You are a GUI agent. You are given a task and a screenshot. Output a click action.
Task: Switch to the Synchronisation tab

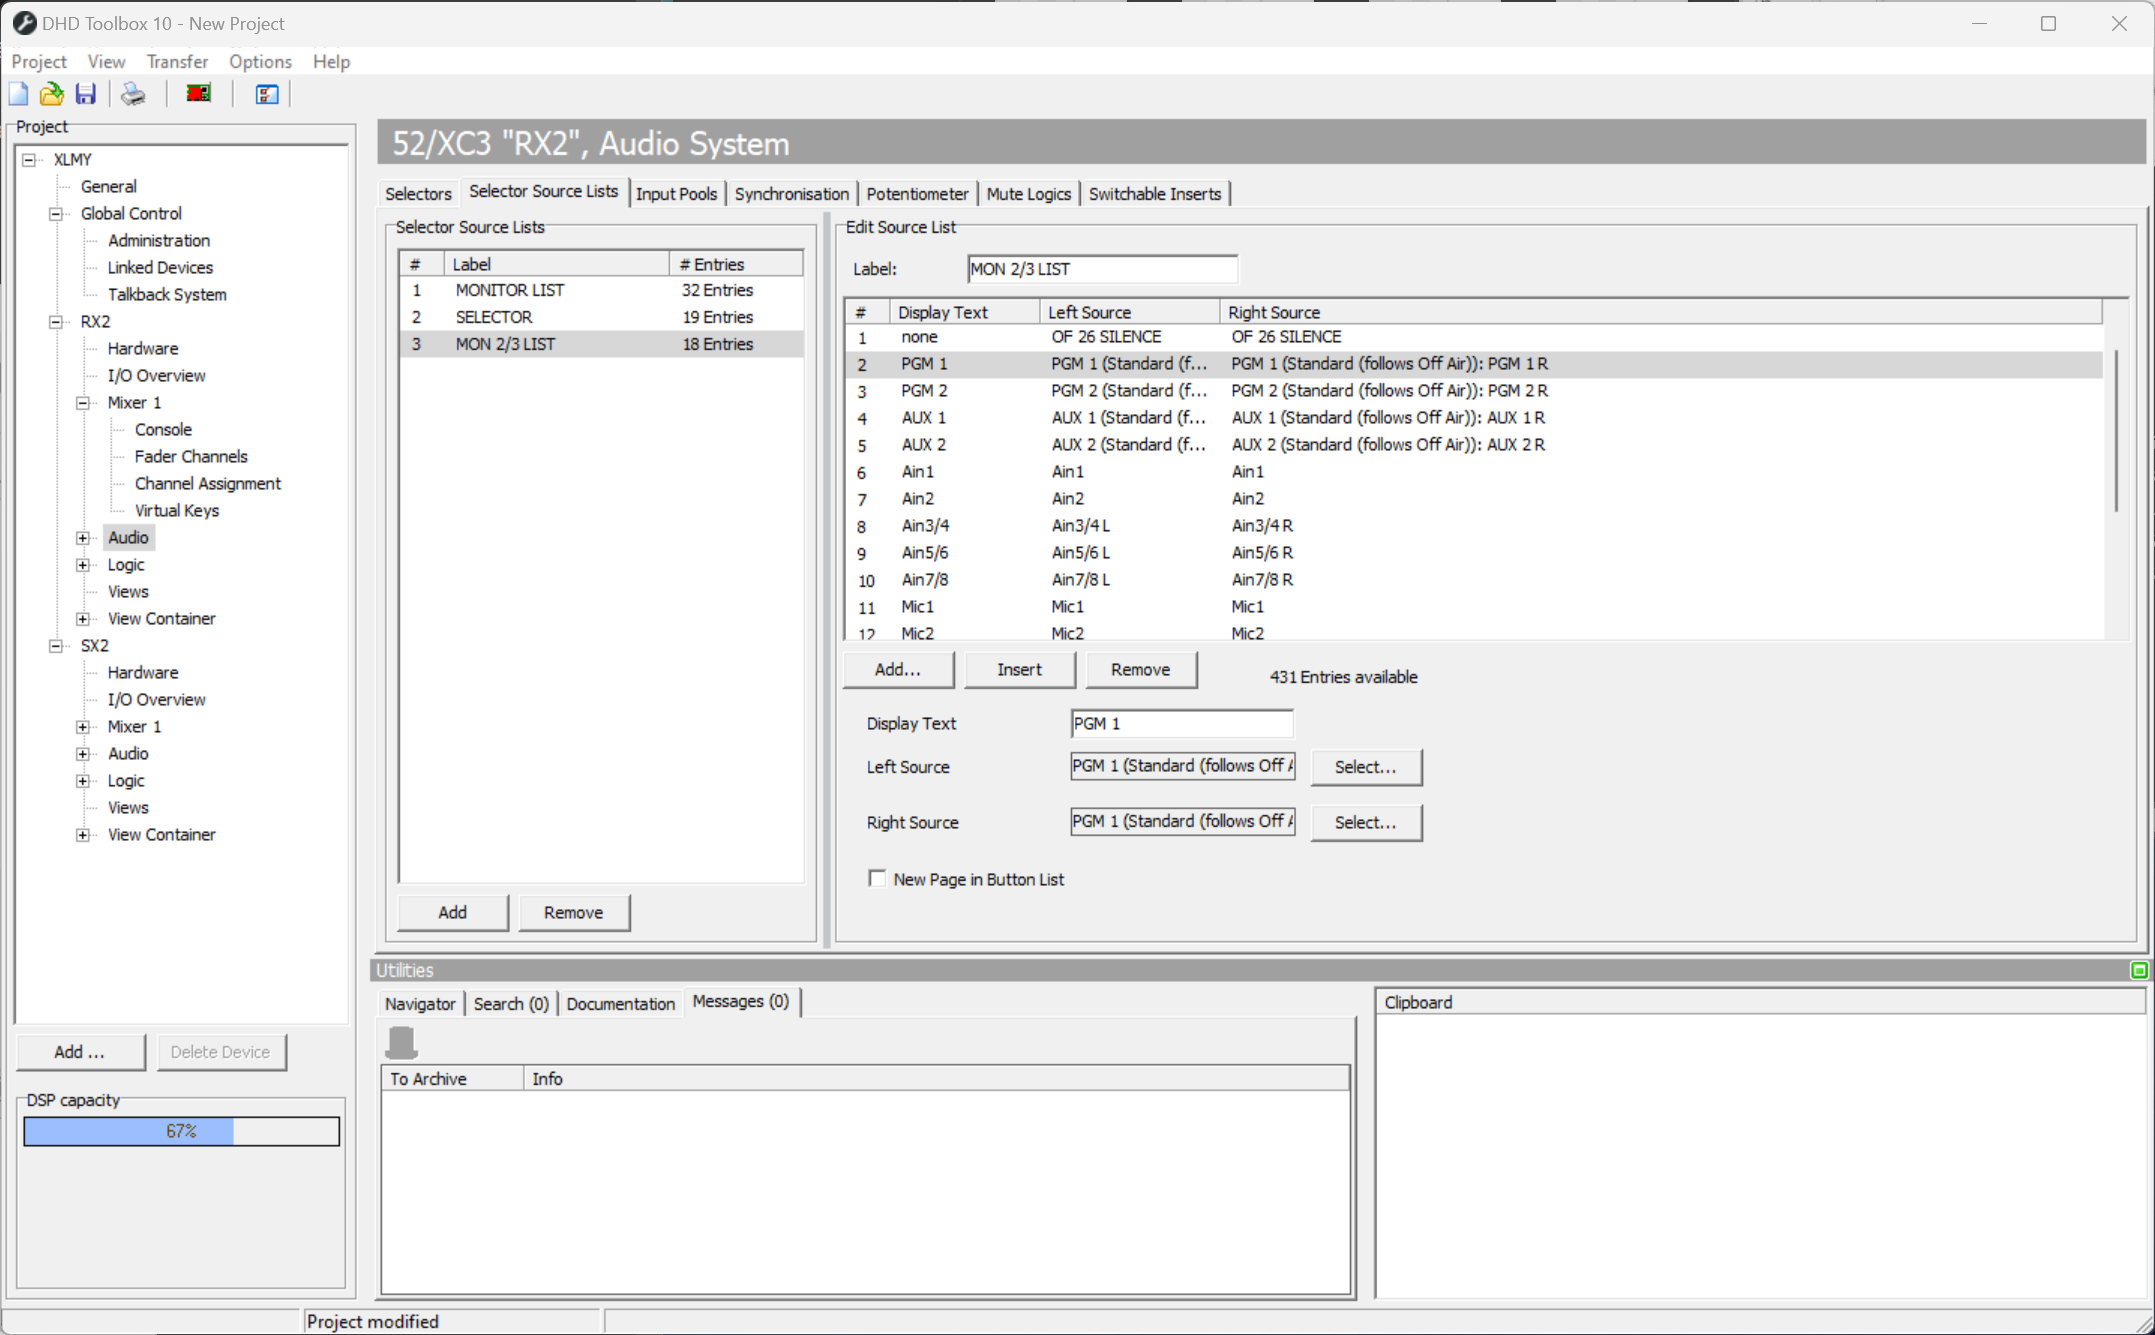[x=791, y=193]
